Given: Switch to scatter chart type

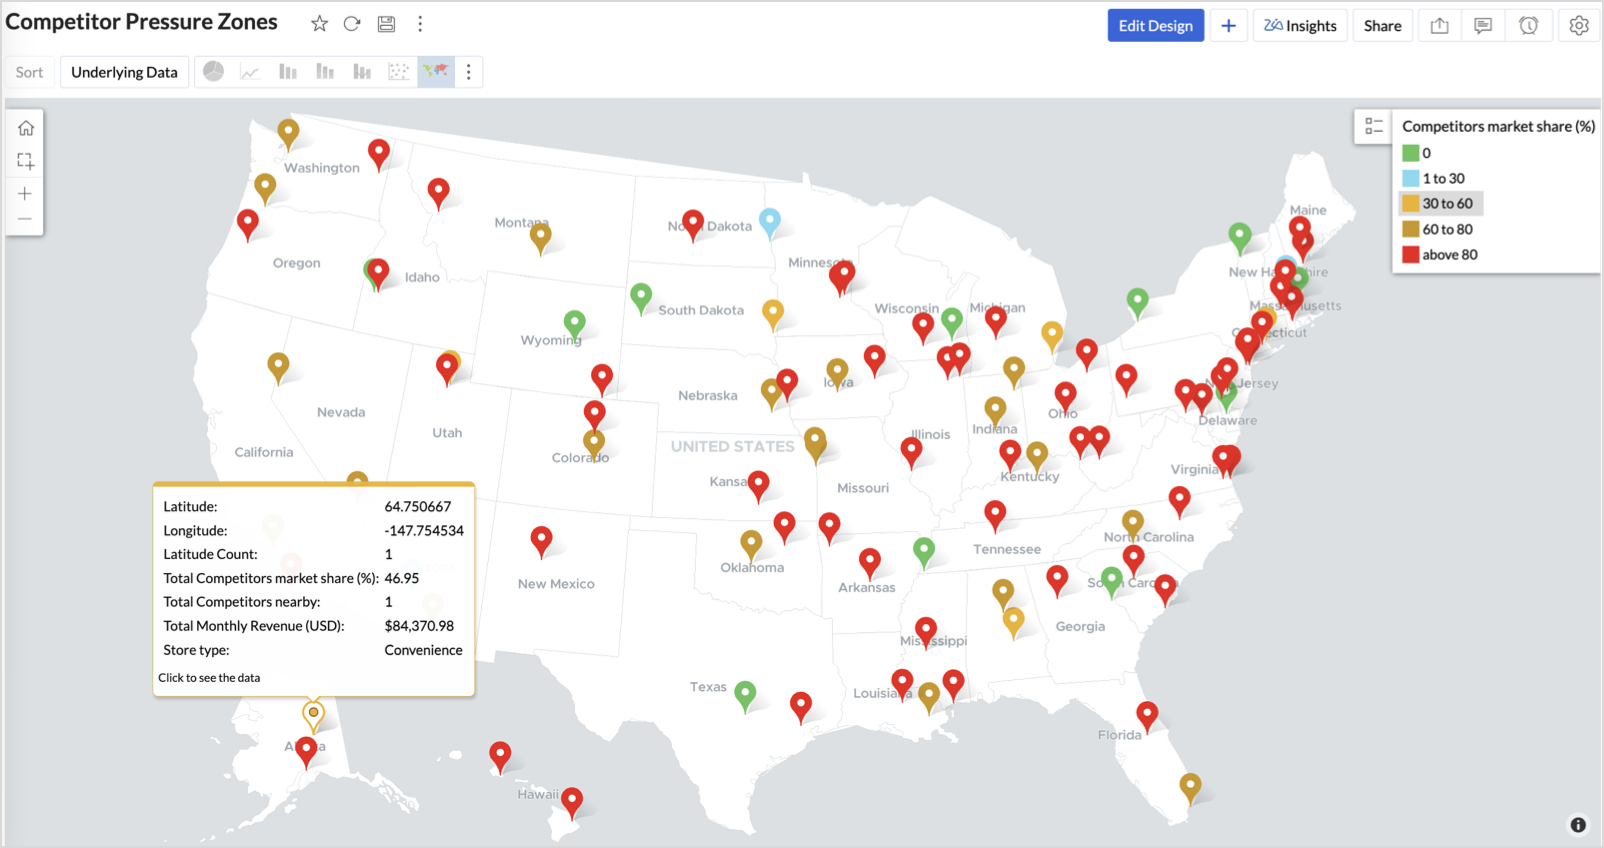Looking at the screenshot, I should pyautogui.click(x=399, y=72).
